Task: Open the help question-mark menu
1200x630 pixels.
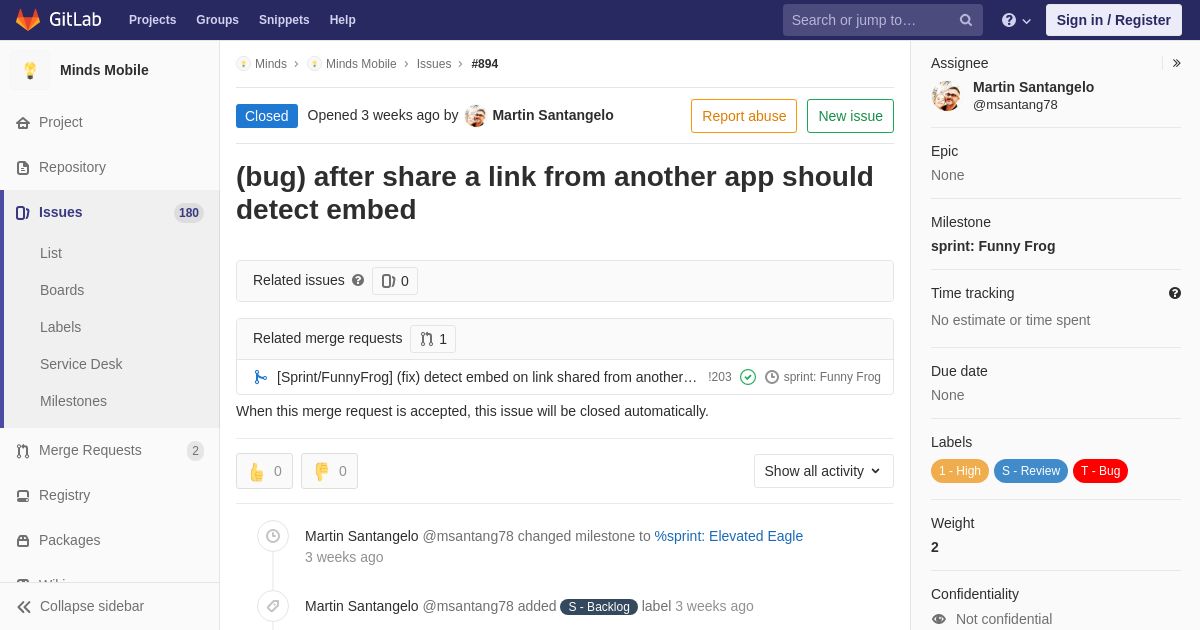Action: pyautogui.click(x=1016, y=20)
